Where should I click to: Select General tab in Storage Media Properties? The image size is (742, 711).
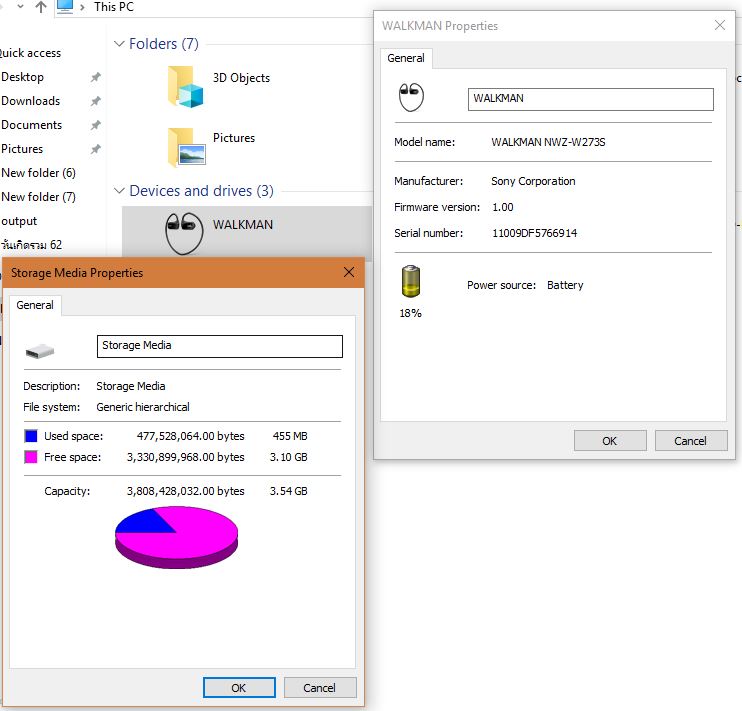click(x=35, y=305)
